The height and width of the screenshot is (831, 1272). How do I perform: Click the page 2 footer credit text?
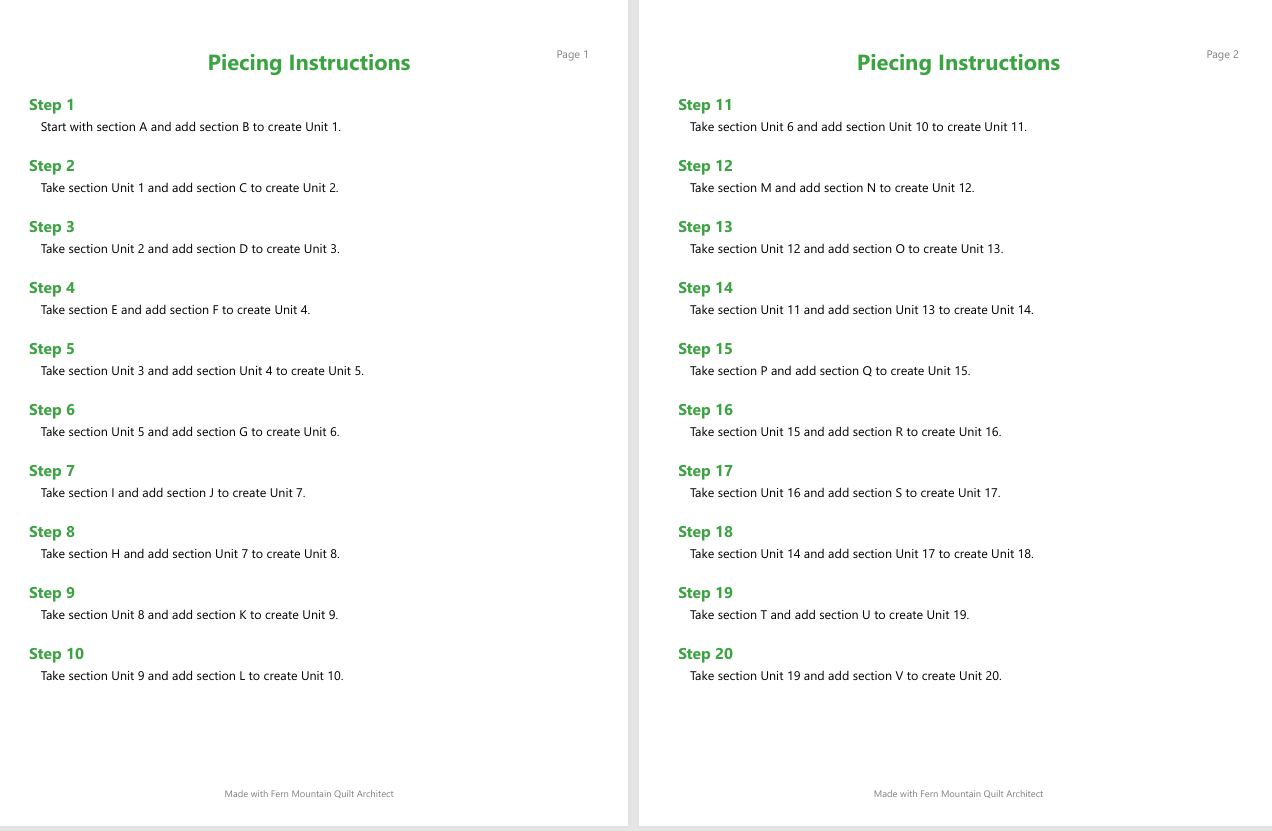click(x=958, y=794)
